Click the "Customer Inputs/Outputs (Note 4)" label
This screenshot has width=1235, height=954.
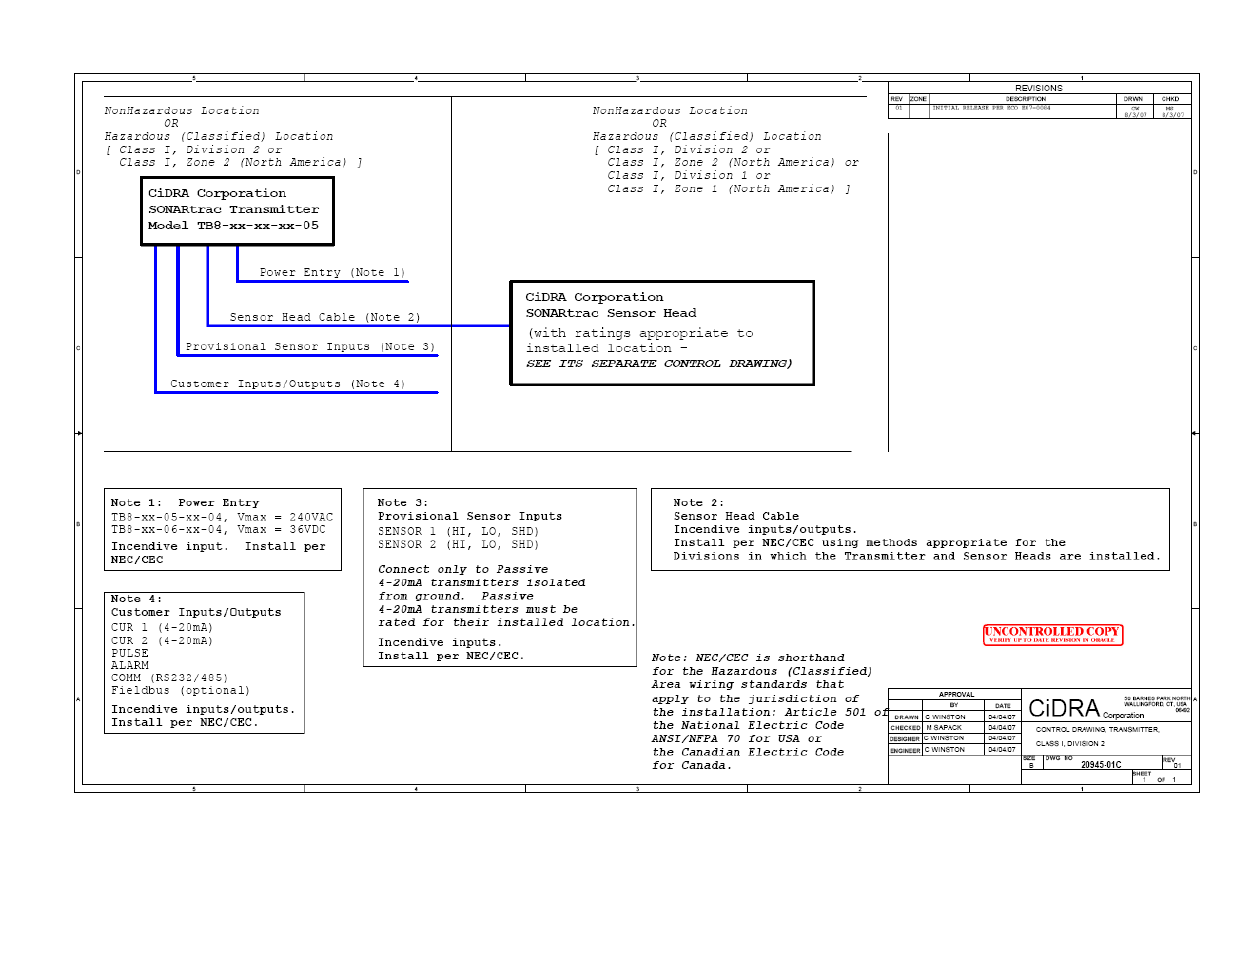(x=287, y=384)
